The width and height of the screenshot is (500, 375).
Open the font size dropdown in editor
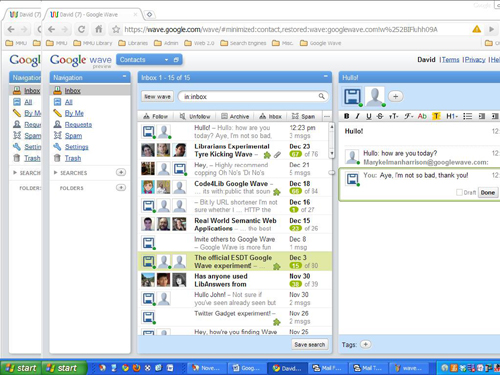click(x=393, y=116)
